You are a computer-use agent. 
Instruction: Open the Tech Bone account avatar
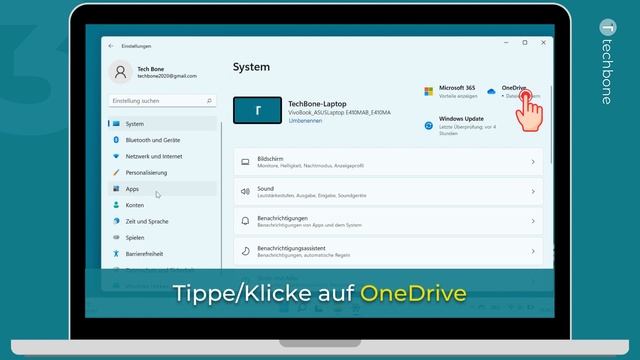(x=120, y=72)
